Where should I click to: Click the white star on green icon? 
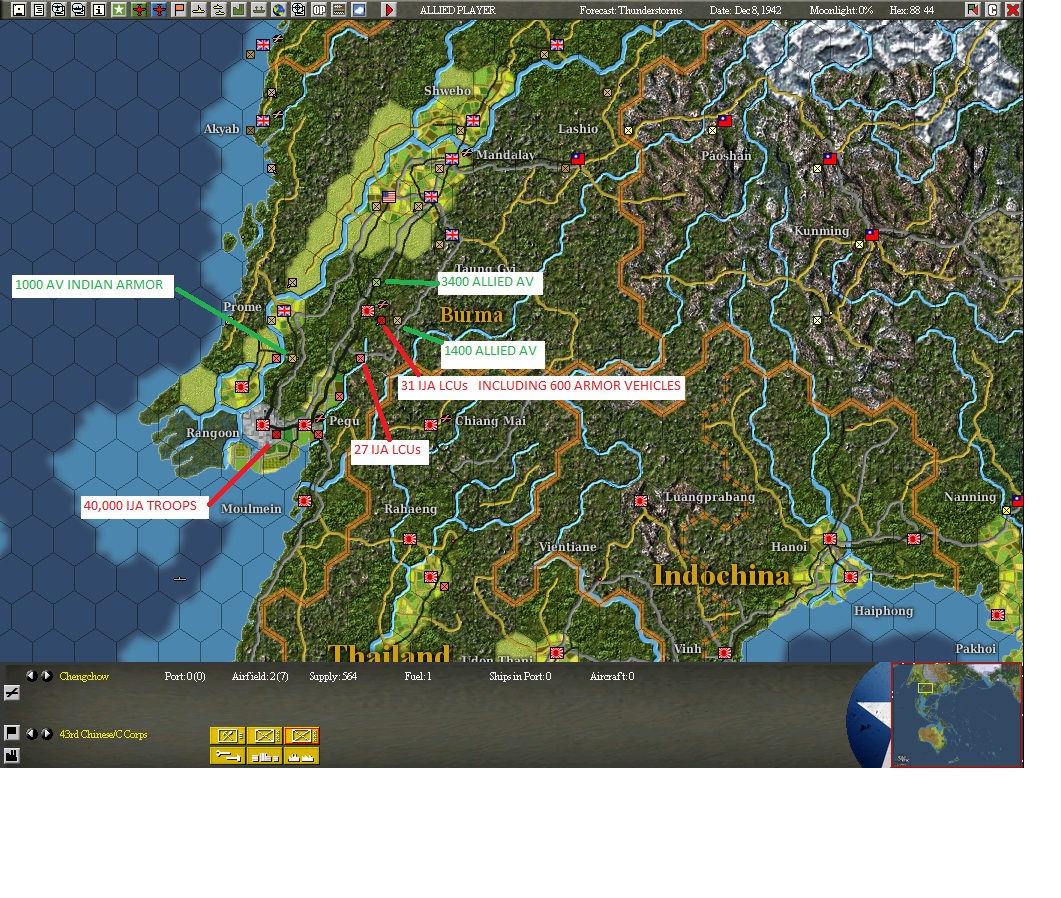[119, 9]
